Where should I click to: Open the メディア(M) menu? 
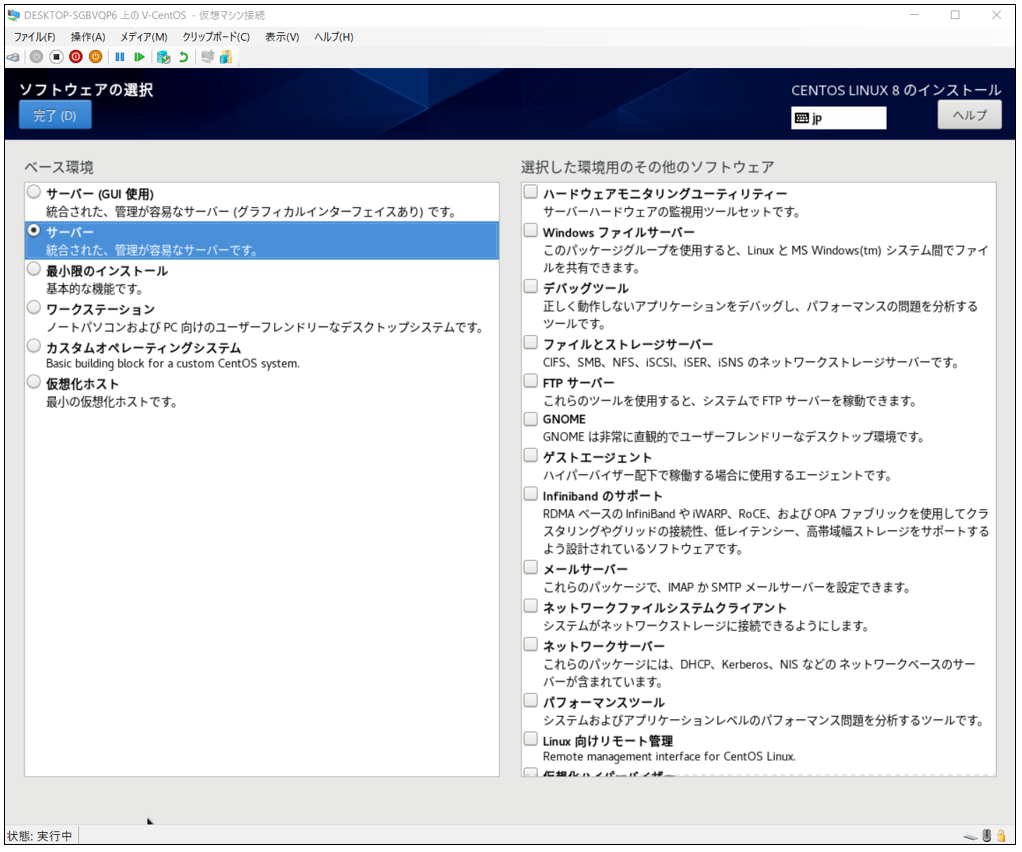pos(143,37)
